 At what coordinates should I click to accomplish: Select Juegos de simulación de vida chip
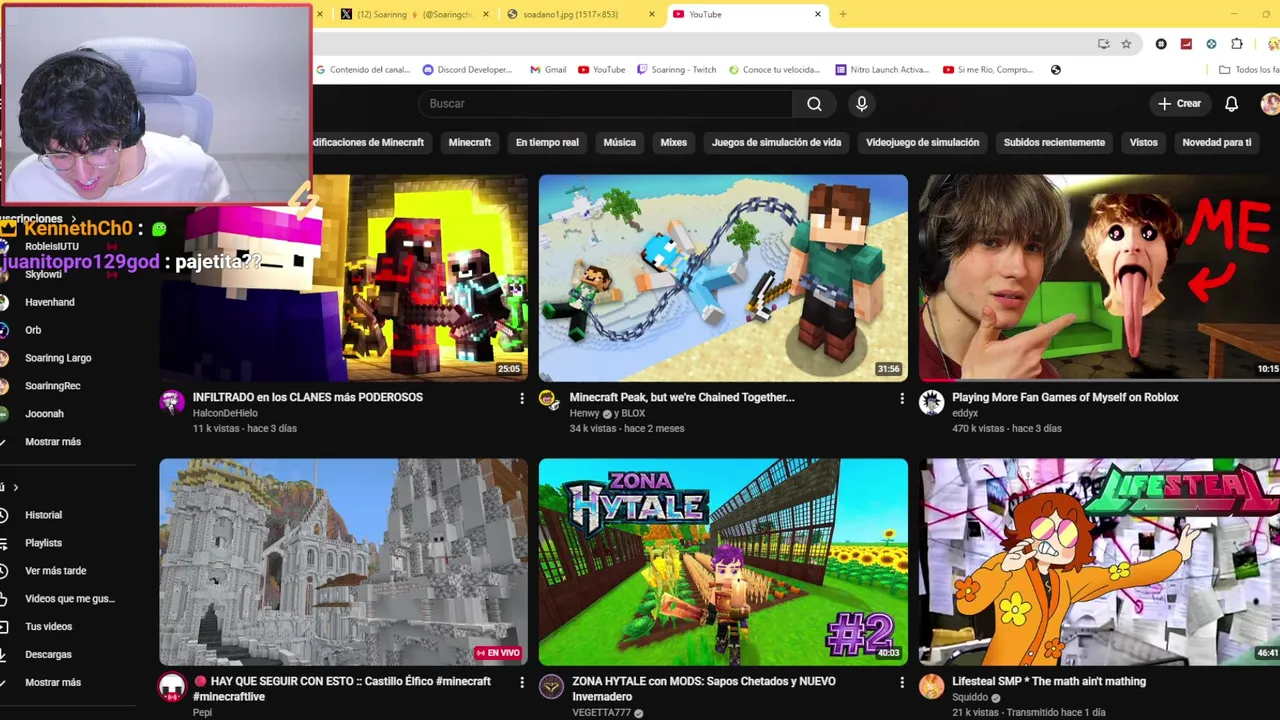(776, 142)
